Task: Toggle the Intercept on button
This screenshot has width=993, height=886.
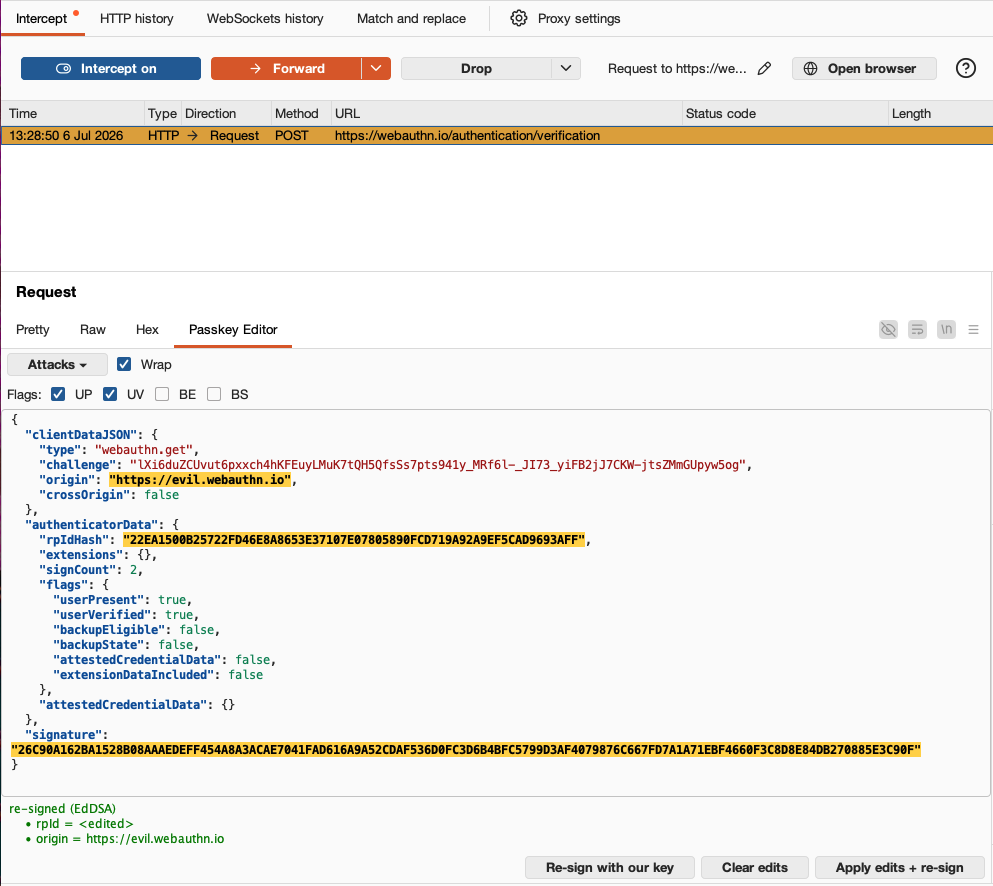Action: coord(111,68)
